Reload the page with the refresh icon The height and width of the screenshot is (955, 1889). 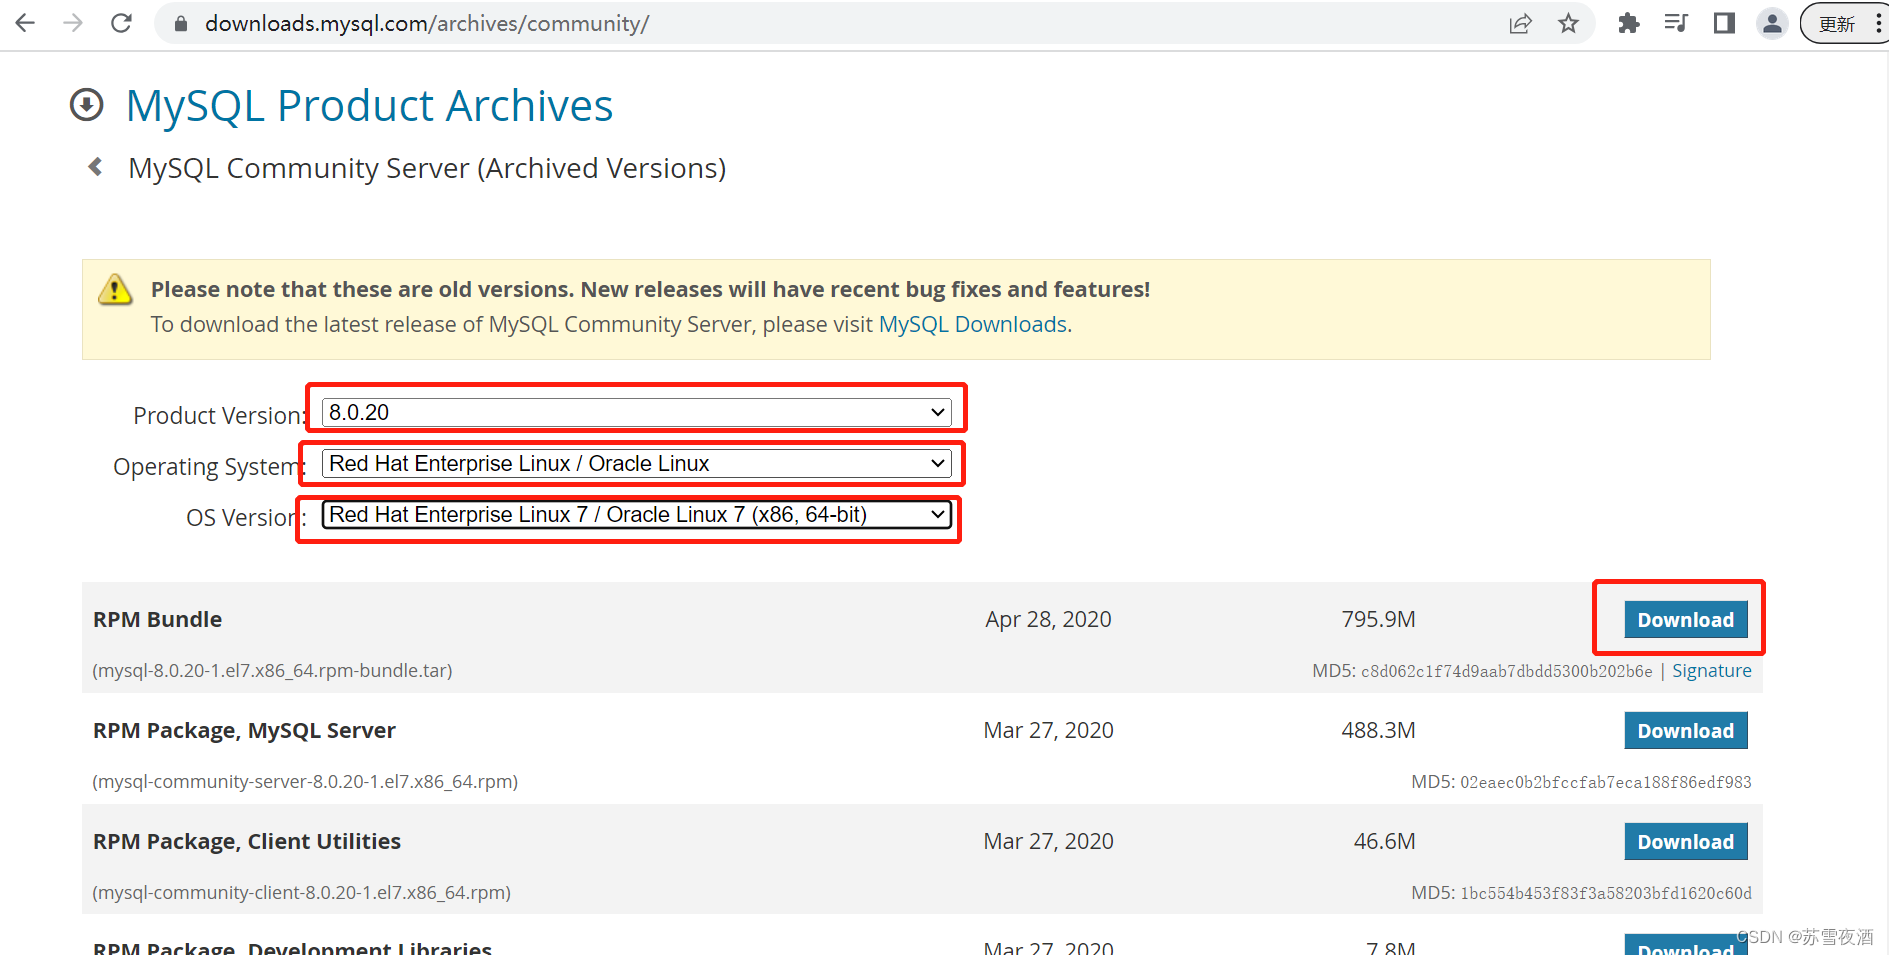point(121,23)
